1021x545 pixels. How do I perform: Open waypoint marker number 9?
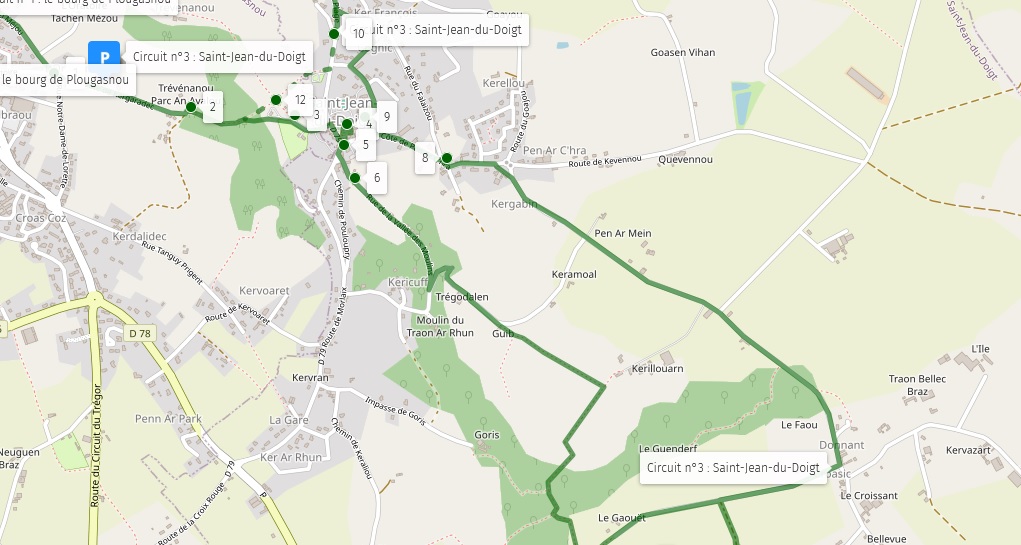click(387, 117)
